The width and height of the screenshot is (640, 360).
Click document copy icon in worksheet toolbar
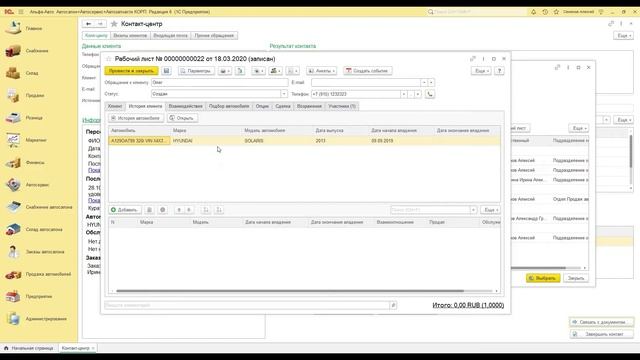tap(240, 71)
